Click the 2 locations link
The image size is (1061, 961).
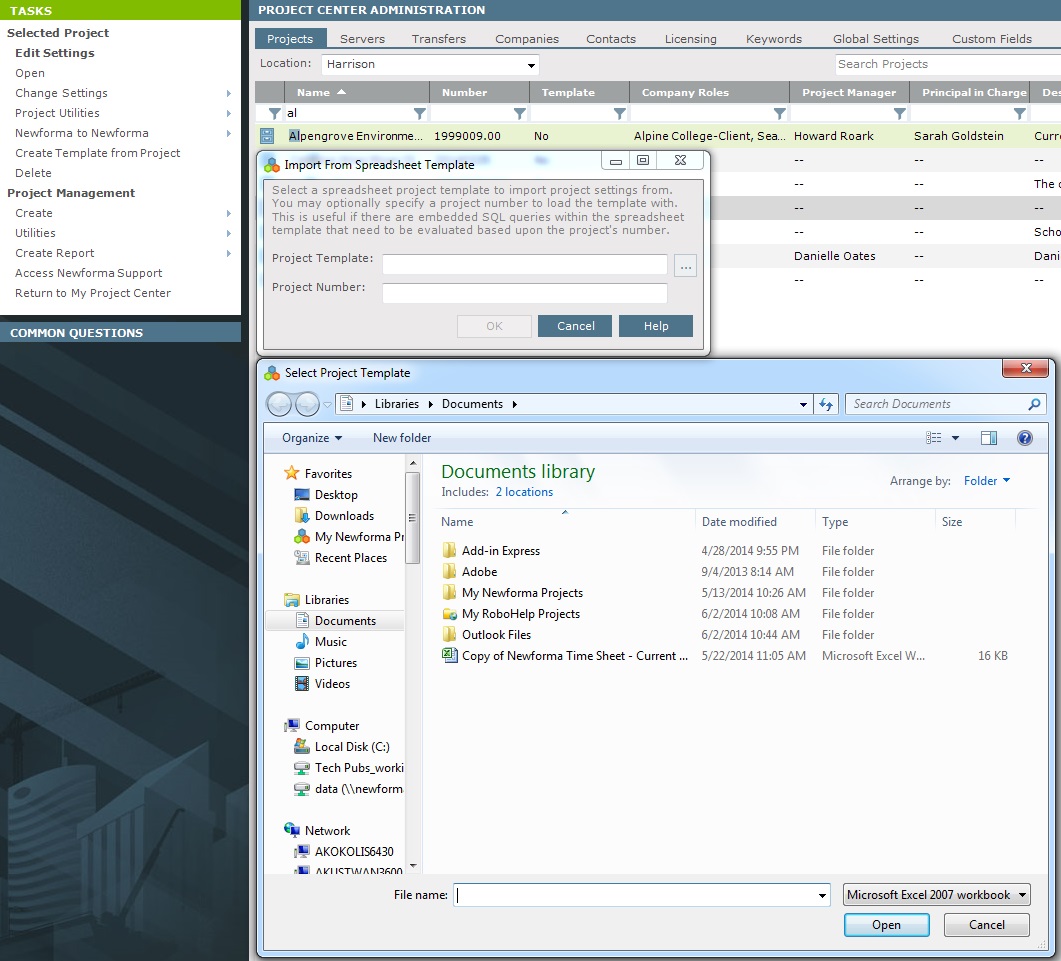524,492
